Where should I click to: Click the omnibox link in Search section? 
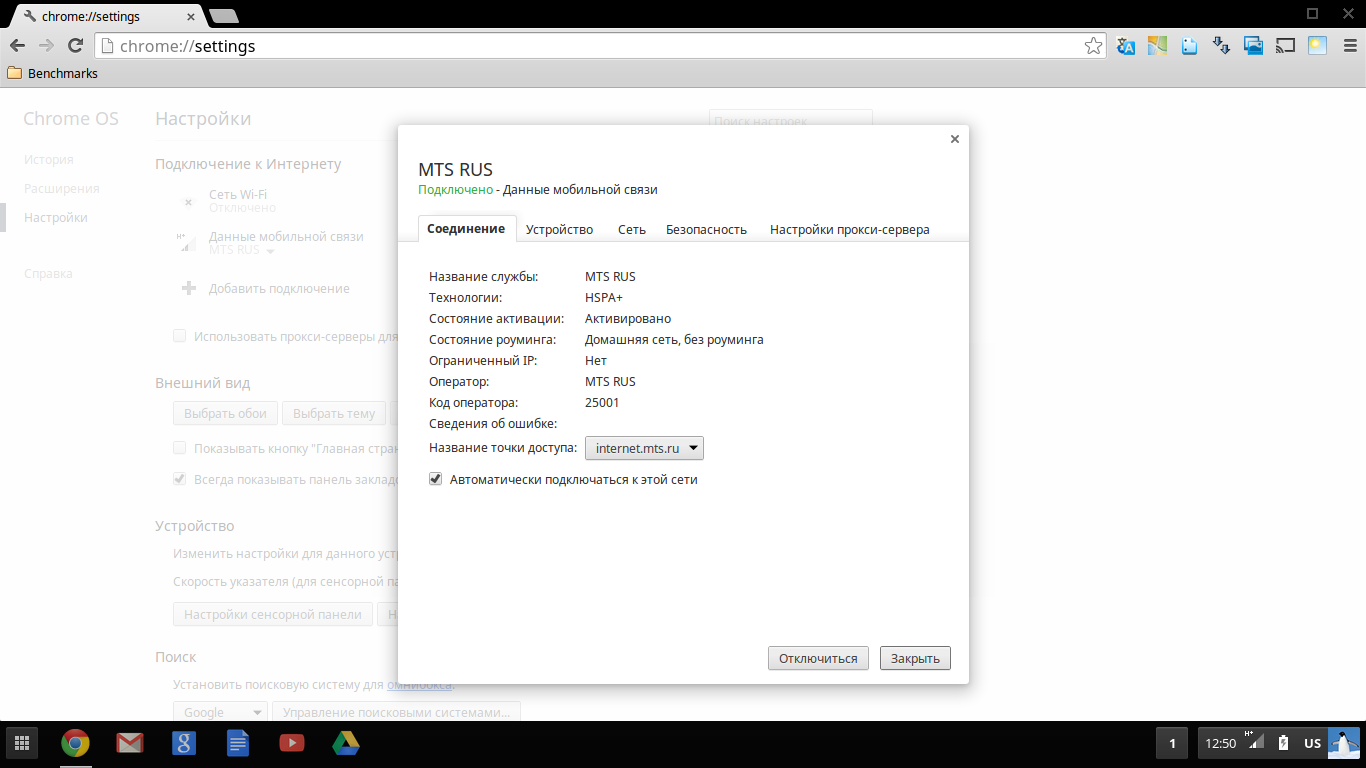click(420, 685)
